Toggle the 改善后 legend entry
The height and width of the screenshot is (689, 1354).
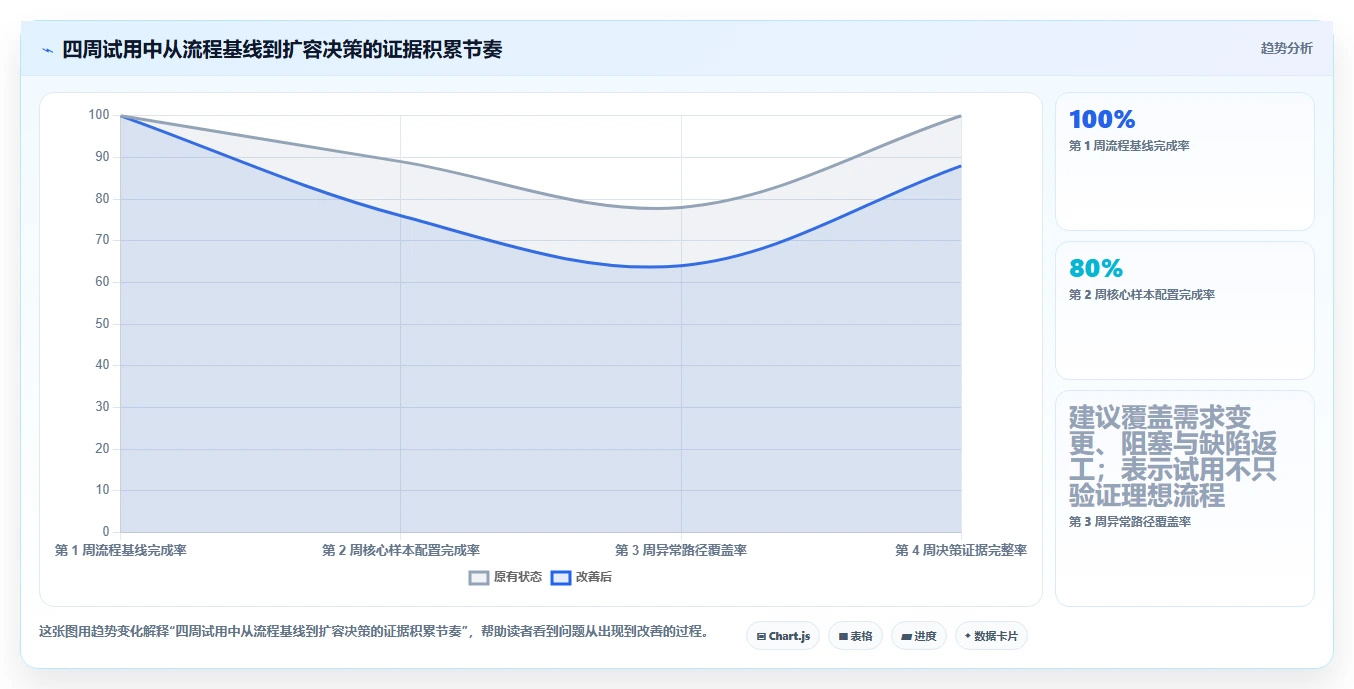pos(582,577)
